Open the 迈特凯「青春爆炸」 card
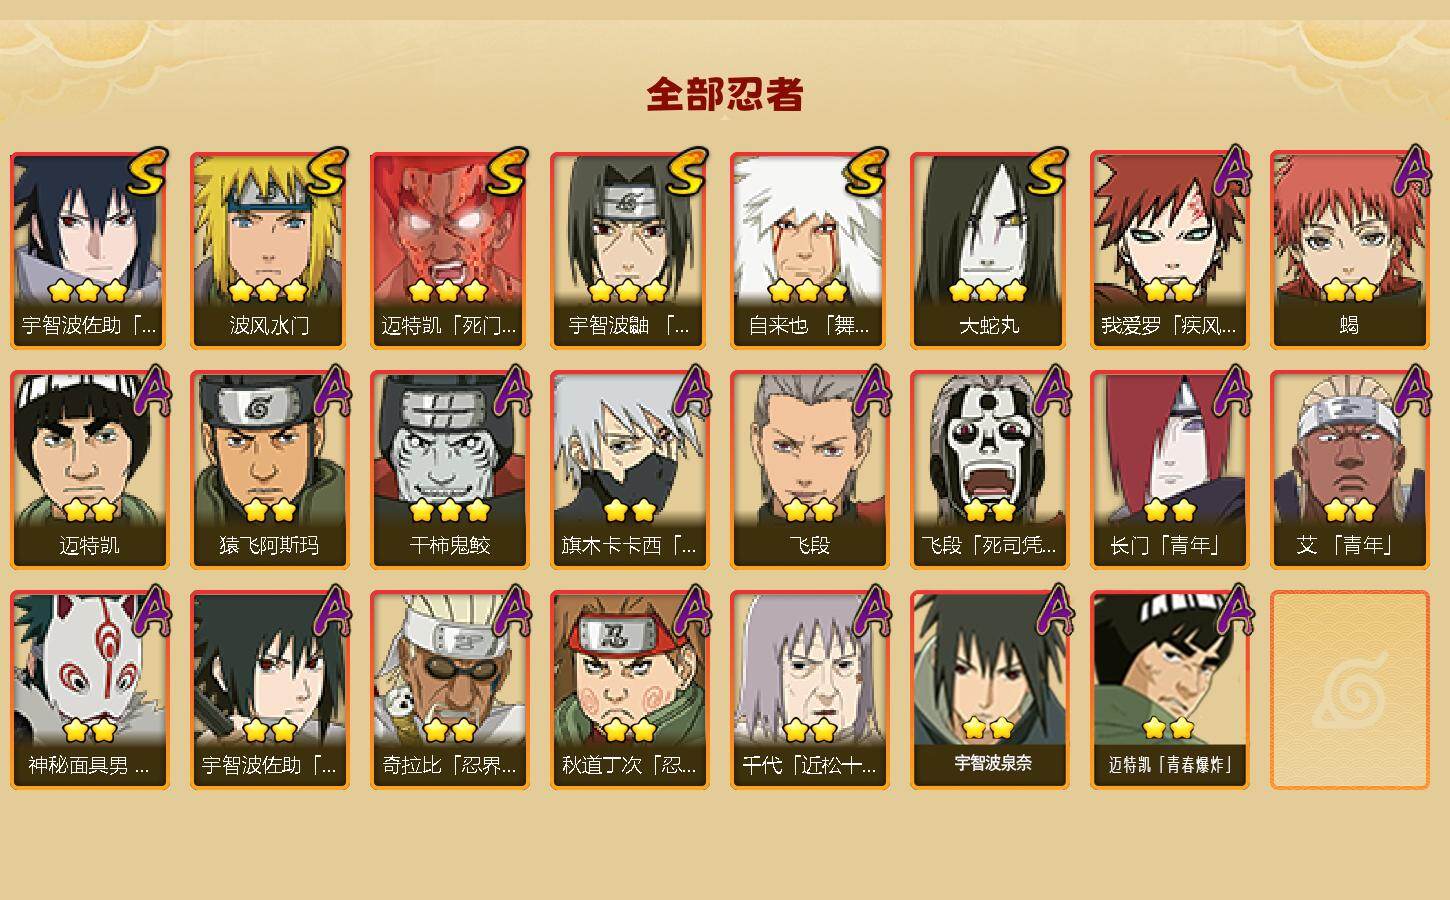Screen dimensions: 1450x900 [x=1169, y=690]
